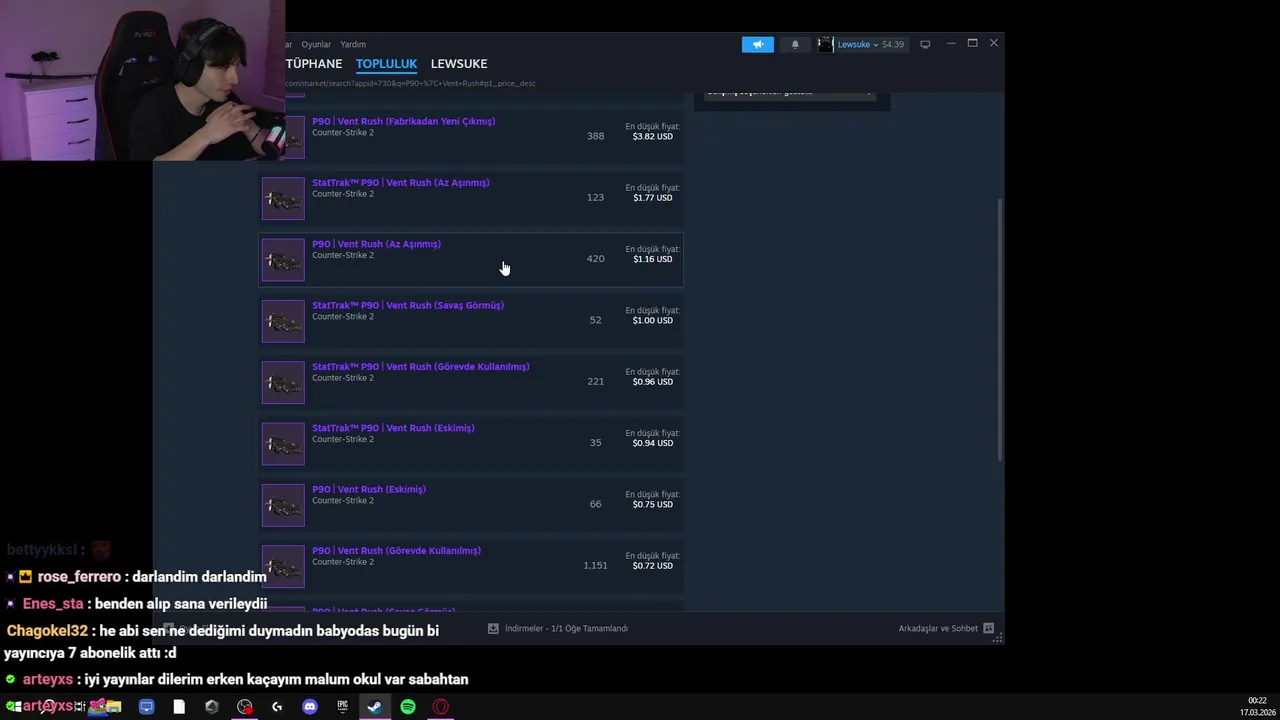
Task: Open Opera GX from the taskbar
Action: [440, 707]
